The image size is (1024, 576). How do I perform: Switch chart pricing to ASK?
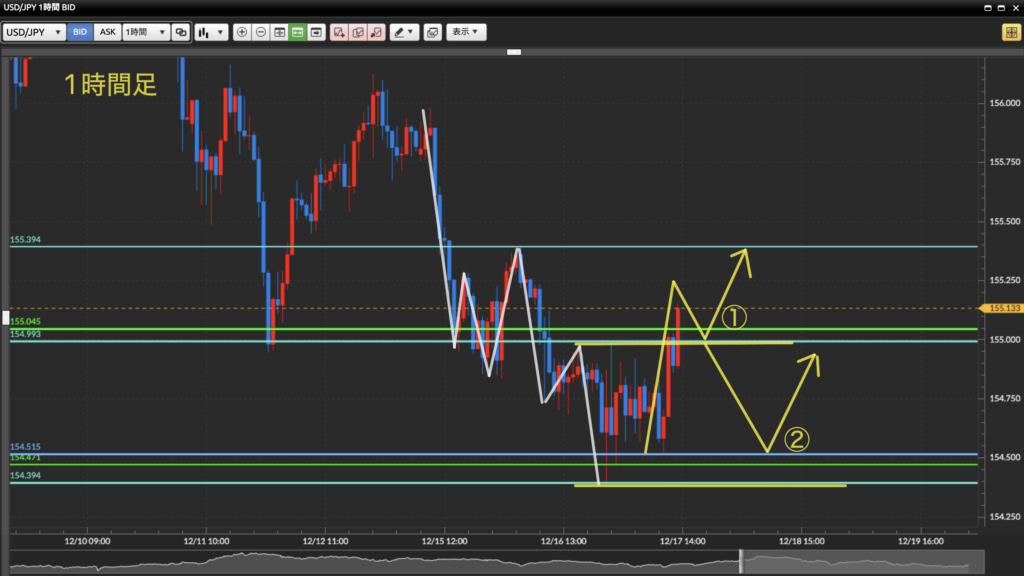click(x=107, y=32)
